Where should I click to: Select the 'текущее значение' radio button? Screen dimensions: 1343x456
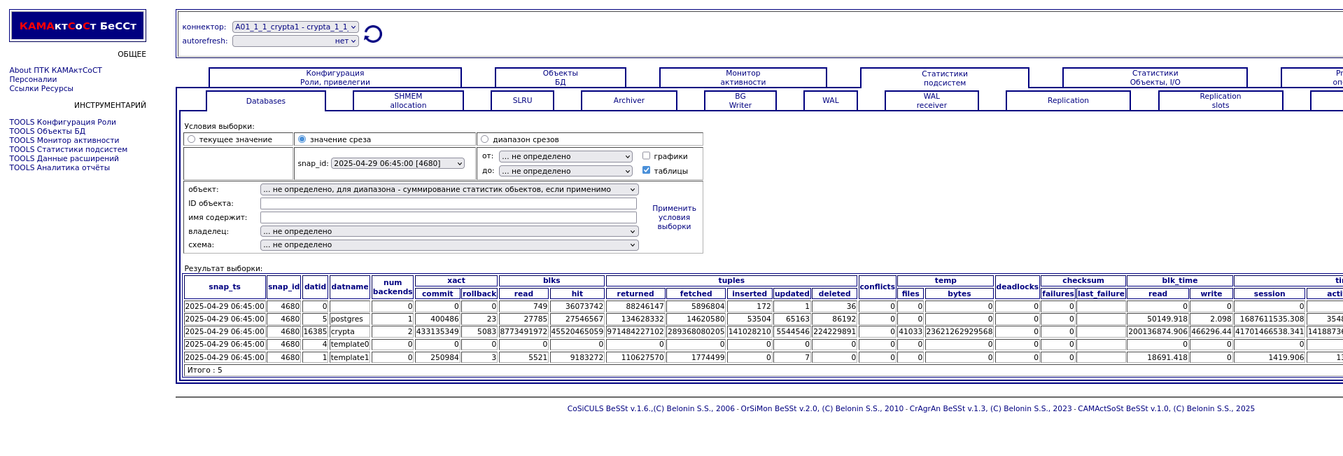191,140
